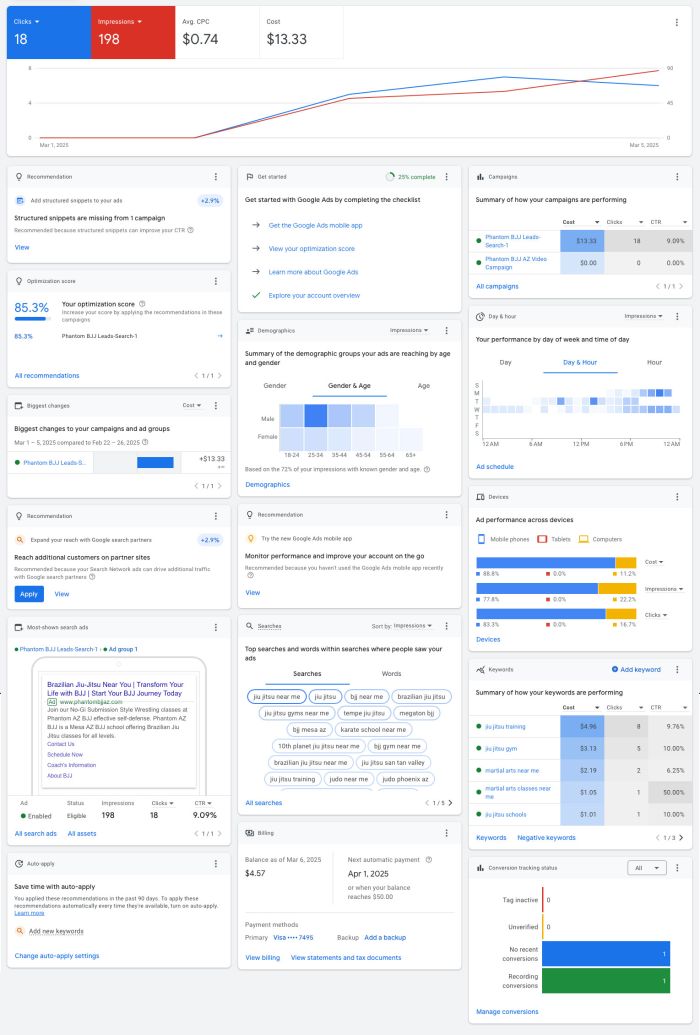Click the 25-34 Male heatmap cell
700x1035 pixels.
316,415
